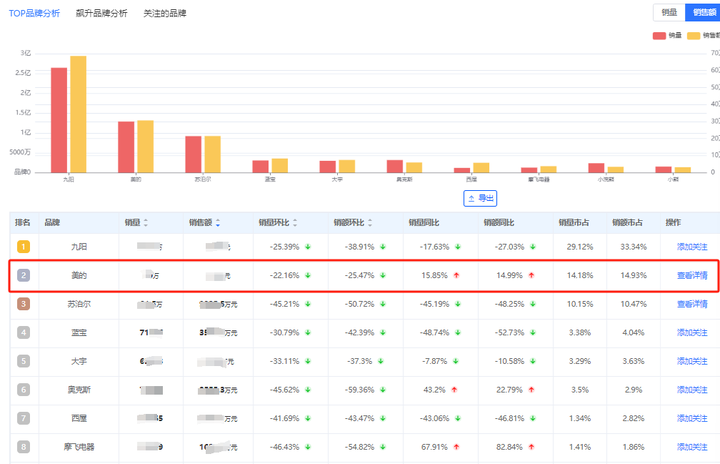Click the green down arrow beside -37.3%

coord(381,361)
